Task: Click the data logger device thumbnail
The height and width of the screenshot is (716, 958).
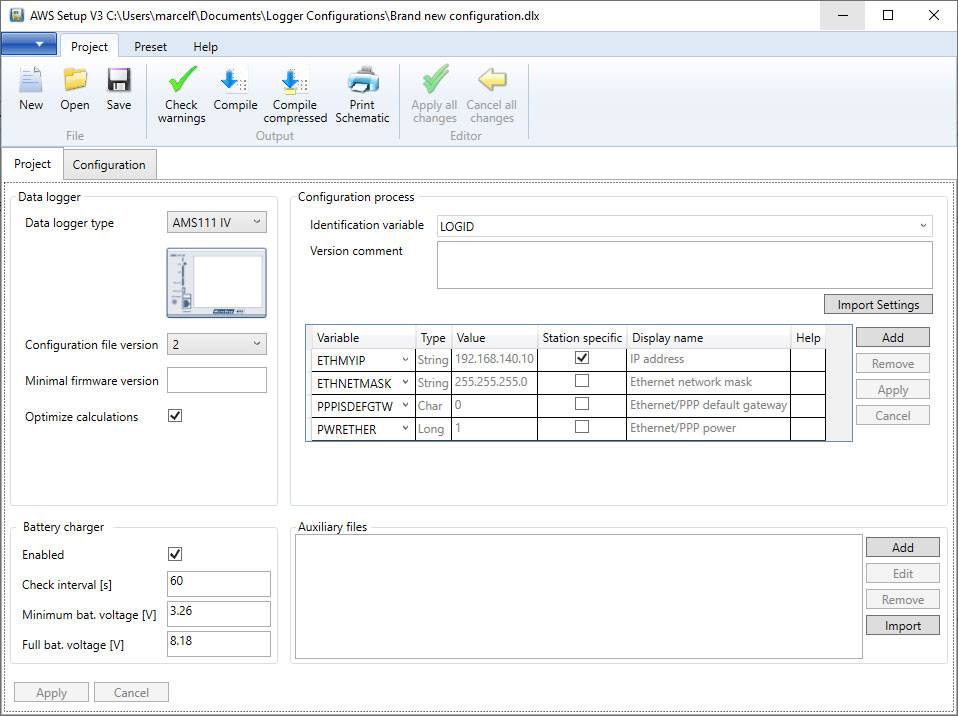Action: pyautogui.click(x=217, y=283)
